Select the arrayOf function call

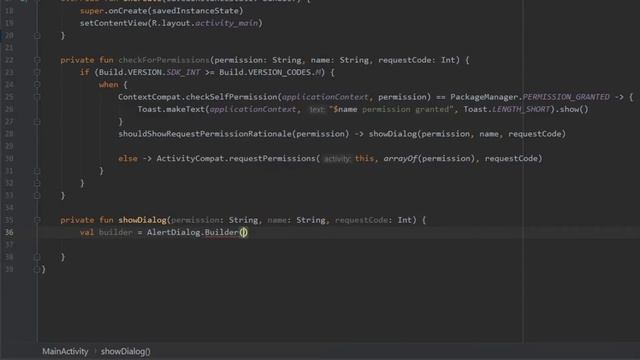click(400, 158)
